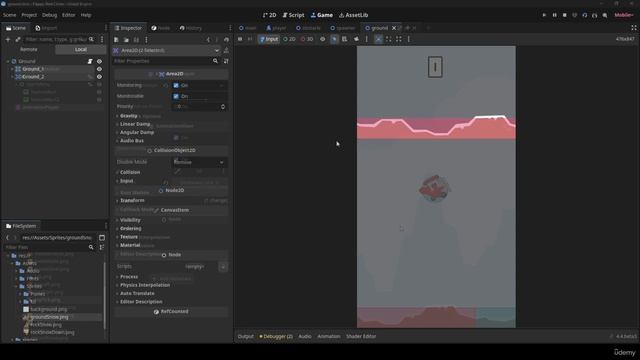Toggle visibility of Ground_1 node
640x360 pixels.
(x=99, y=69)
